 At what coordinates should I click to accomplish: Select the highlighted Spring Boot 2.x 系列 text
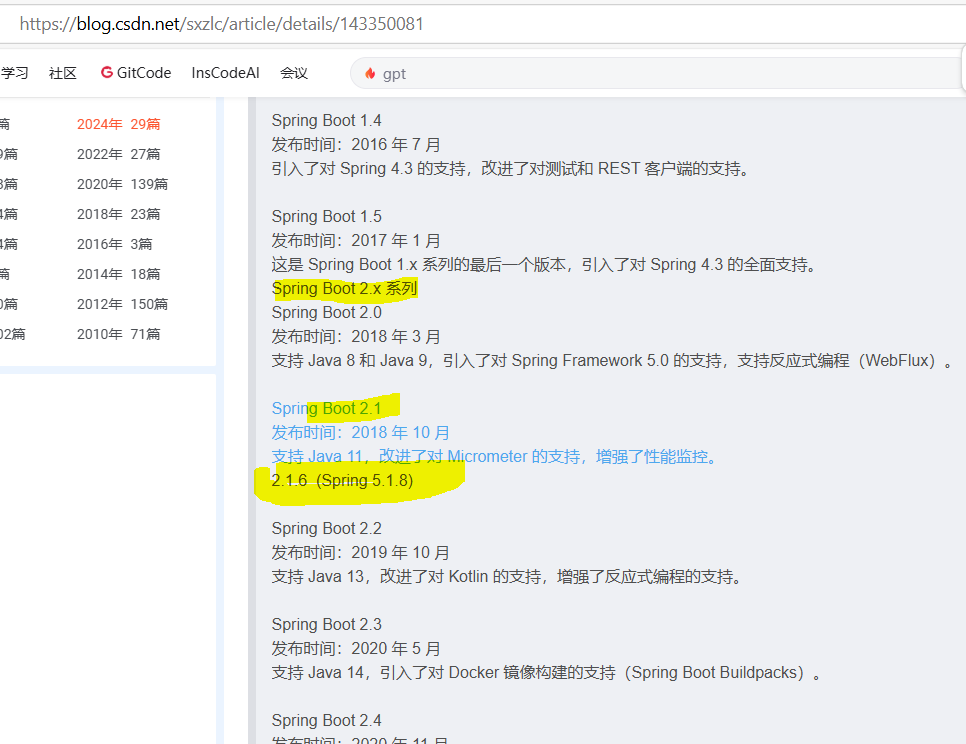pos(343,288)
